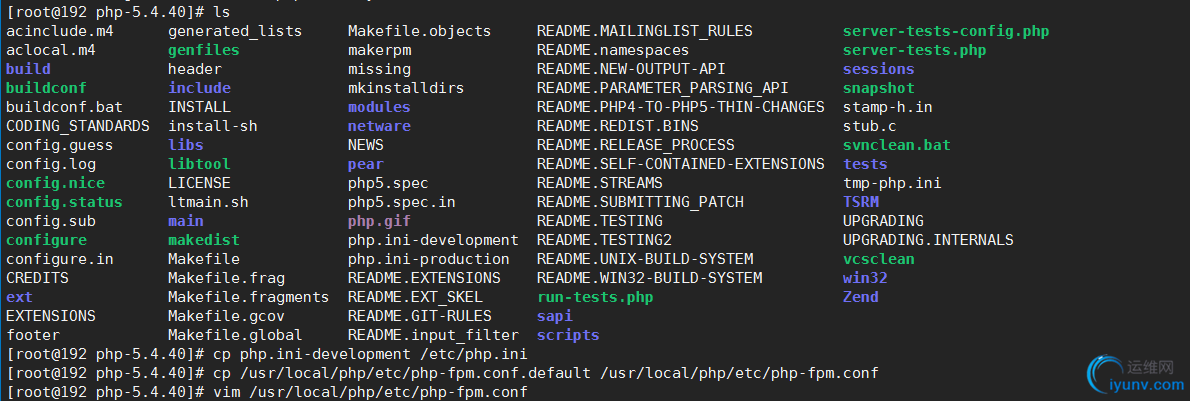This screenshot has width=1190, height=401.
Task: Select the 'footer' file name
Action: click(33, 335)
